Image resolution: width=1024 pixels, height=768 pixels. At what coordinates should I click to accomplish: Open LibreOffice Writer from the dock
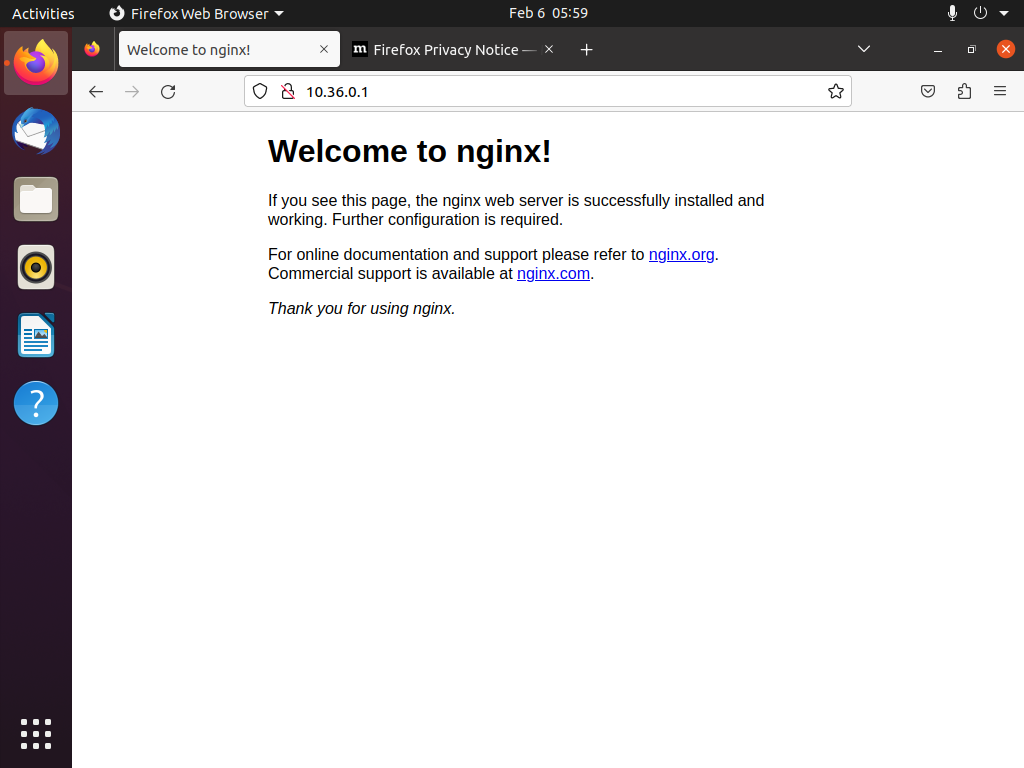(x=36, y=335)
